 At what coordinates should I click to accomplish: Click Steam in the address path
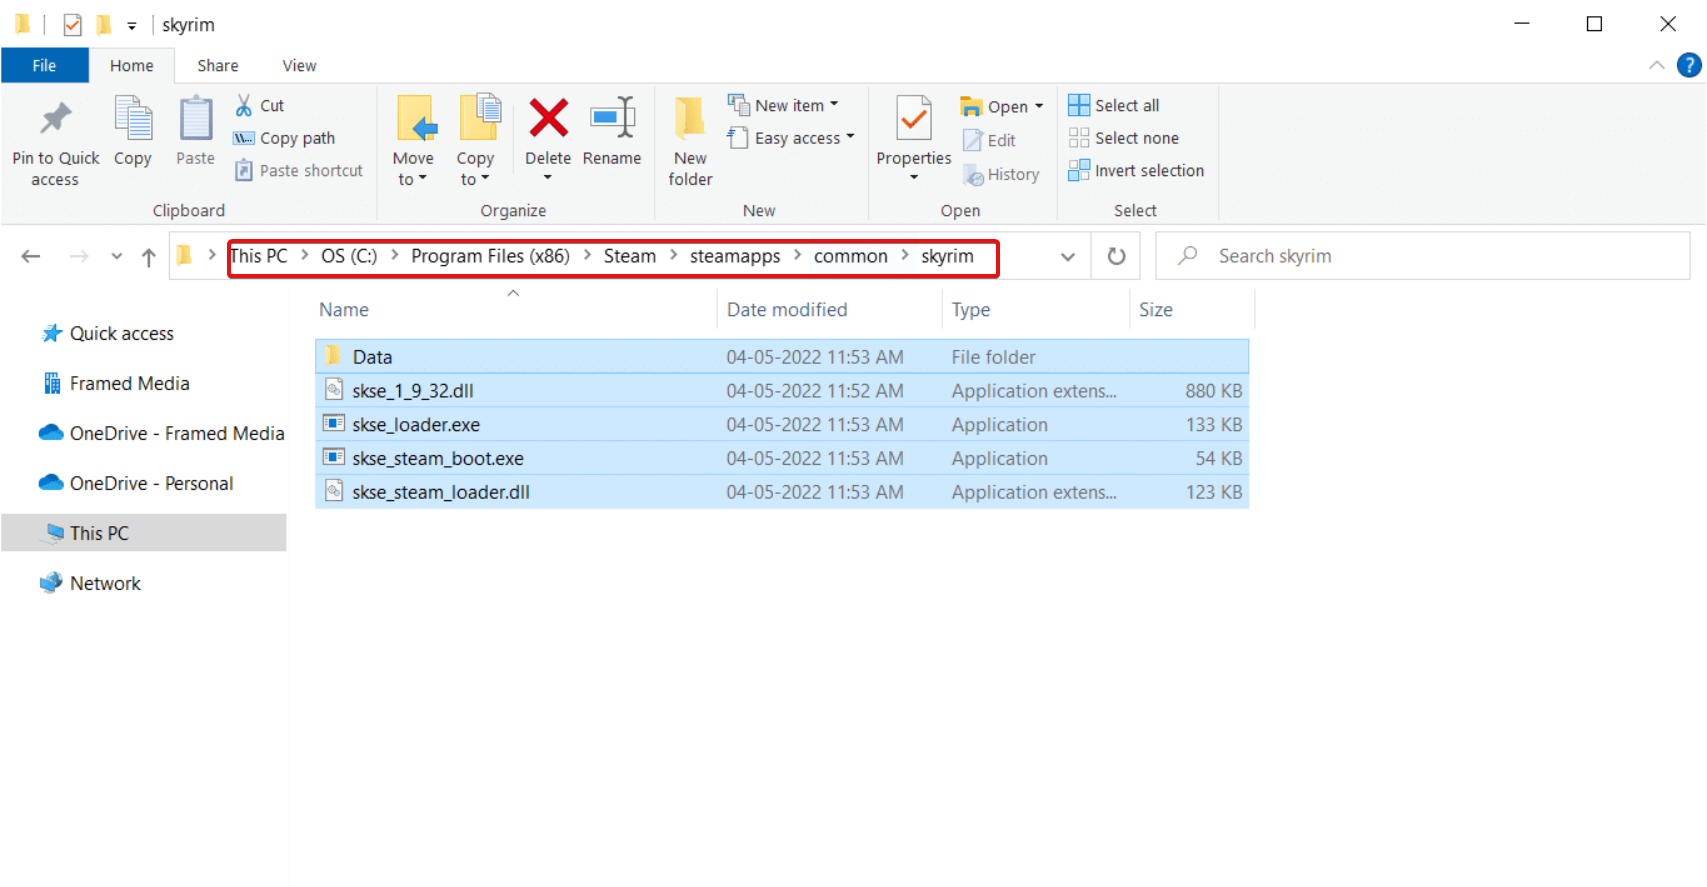[630, 256]
